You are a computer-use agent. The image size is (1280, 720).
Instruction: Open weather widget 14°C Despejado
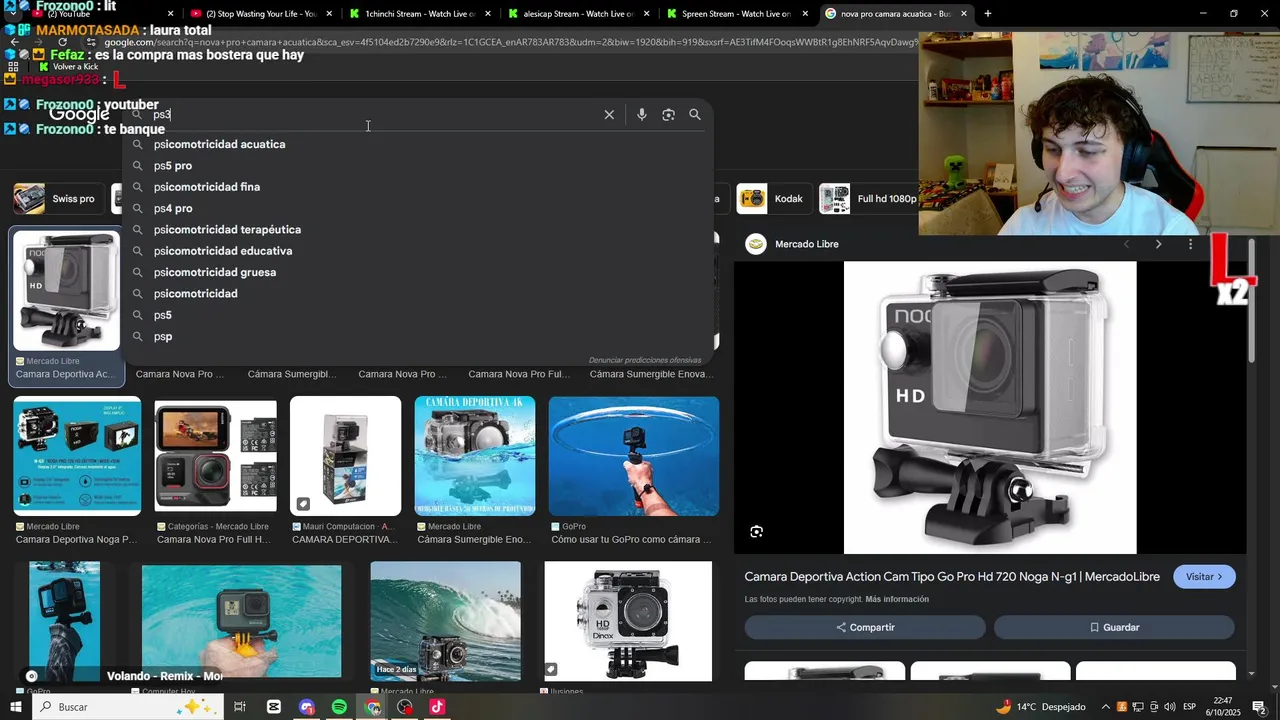pyautogui.click(x=1040, y=707)
